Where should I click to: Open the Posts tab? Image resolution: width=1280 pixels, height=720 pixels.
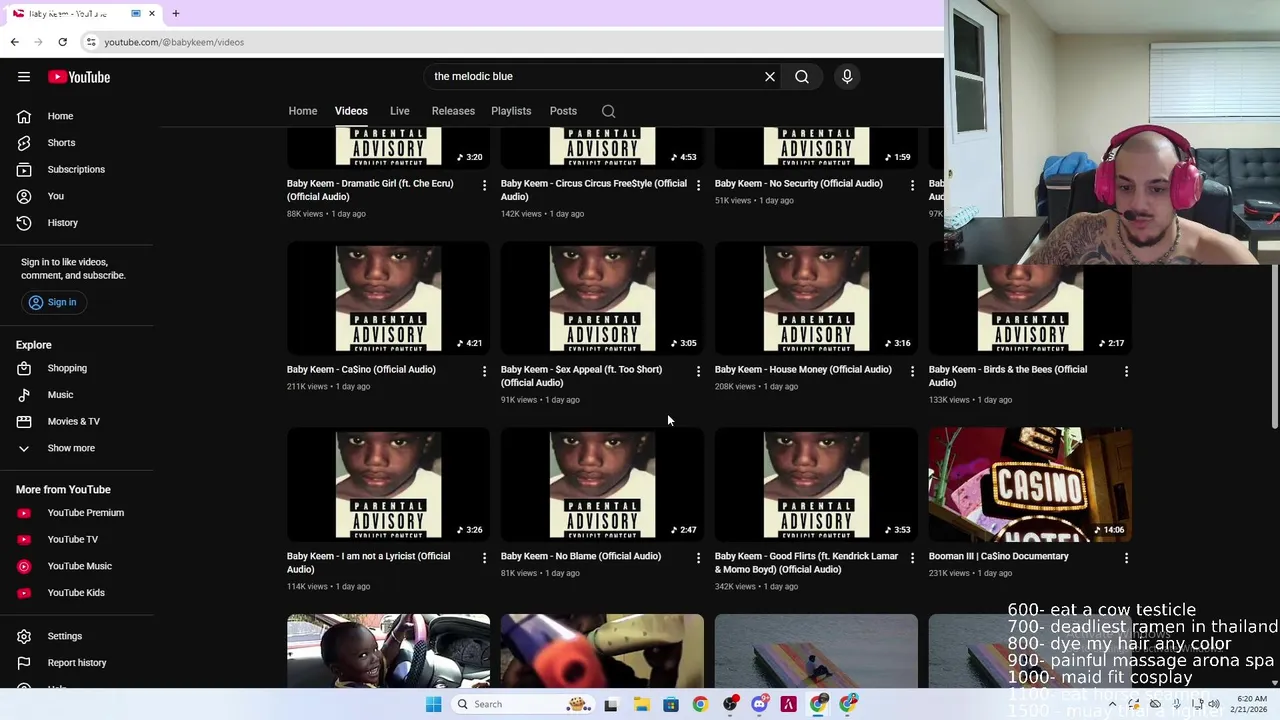point(563,111)
